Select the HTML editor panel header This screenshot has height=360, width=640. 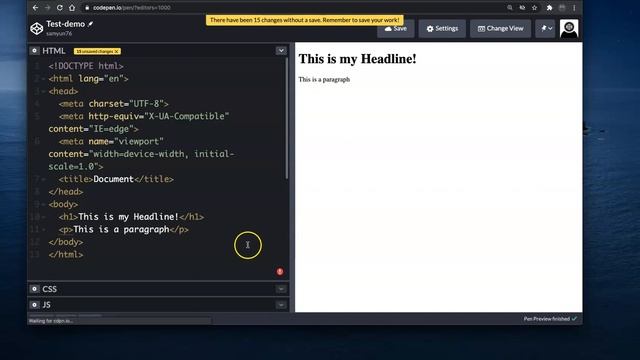(158, 51)
